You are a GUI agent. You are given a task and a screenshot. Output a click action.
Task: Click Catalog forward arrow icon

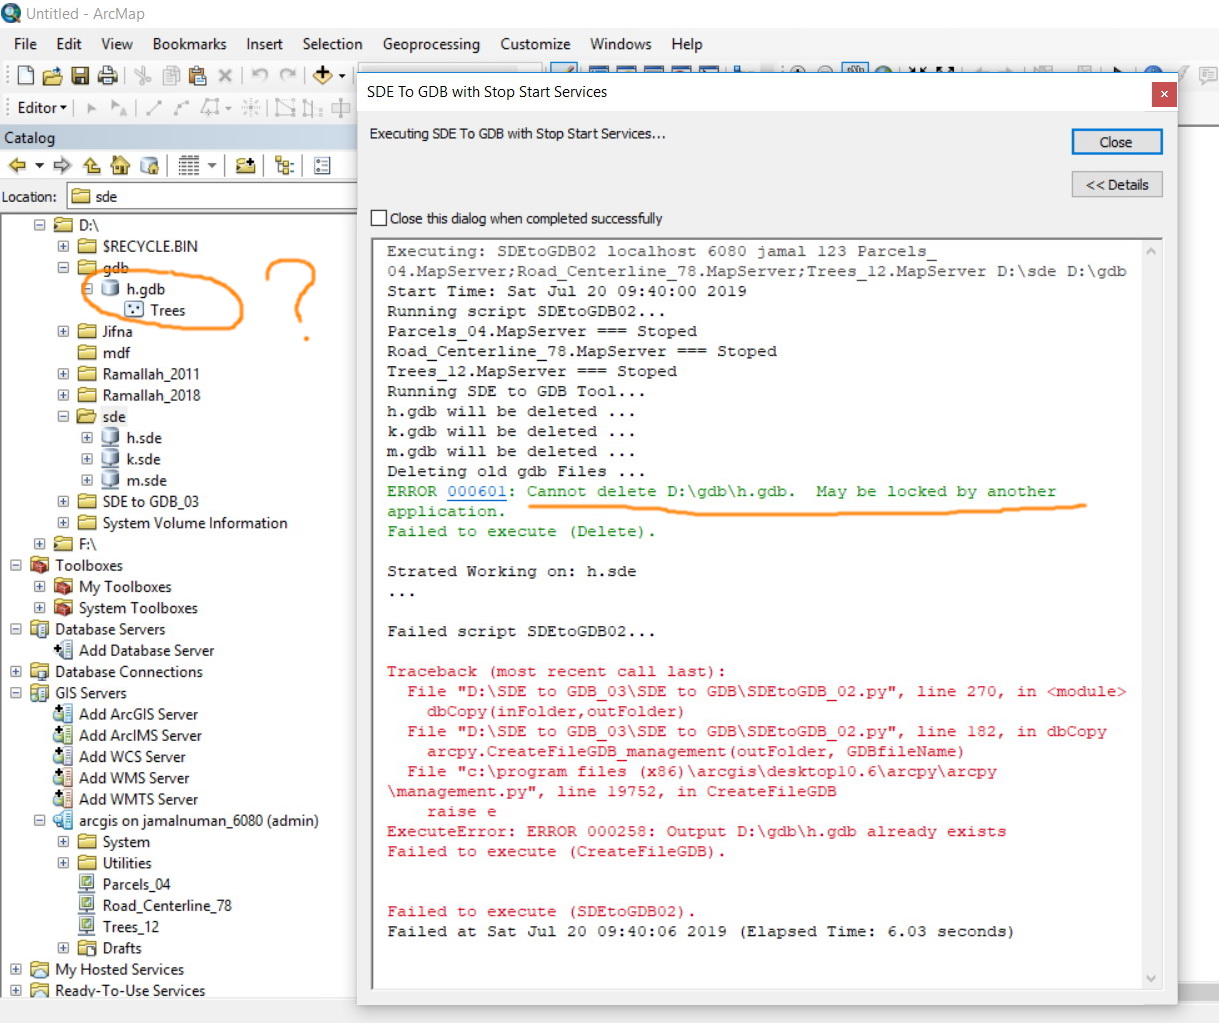coord(62,166)
